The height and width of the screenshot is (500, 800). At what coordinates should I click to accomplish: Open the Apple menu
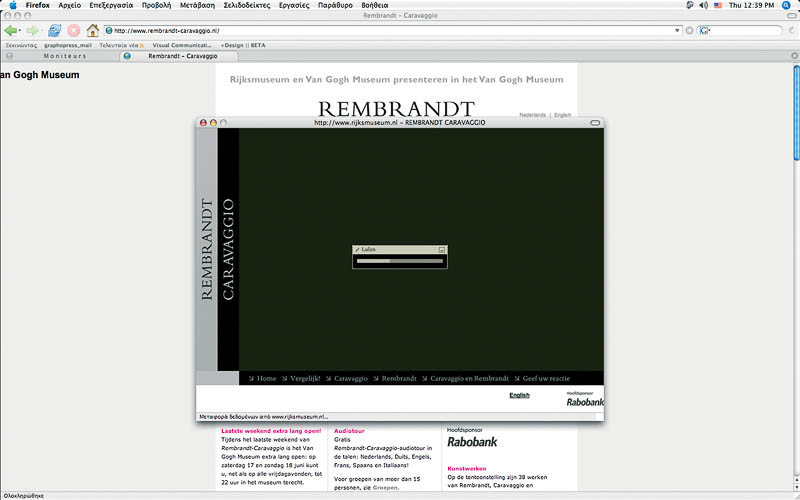13,5
